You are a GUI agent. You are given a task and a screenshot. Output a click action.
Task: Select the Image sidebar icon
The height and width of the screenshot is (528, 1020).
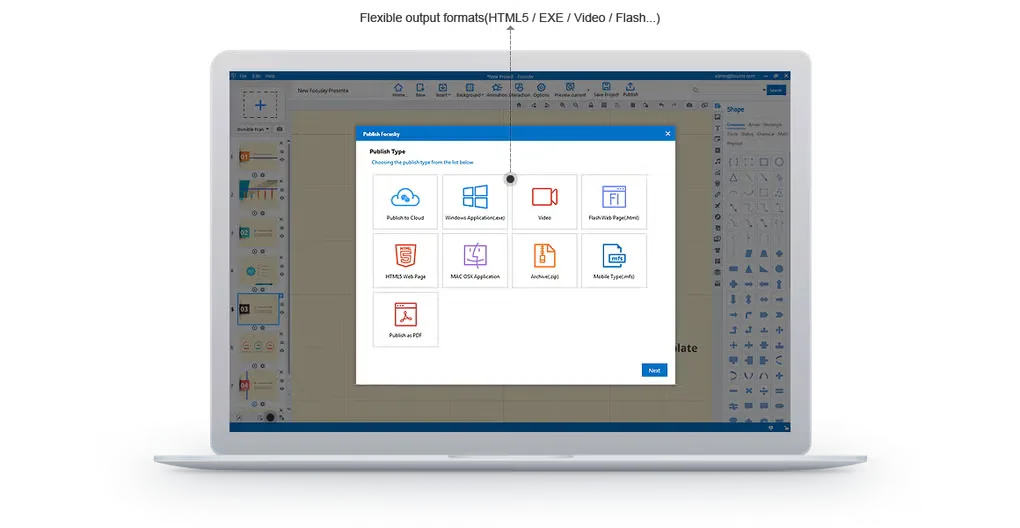[x=718, y=117]
